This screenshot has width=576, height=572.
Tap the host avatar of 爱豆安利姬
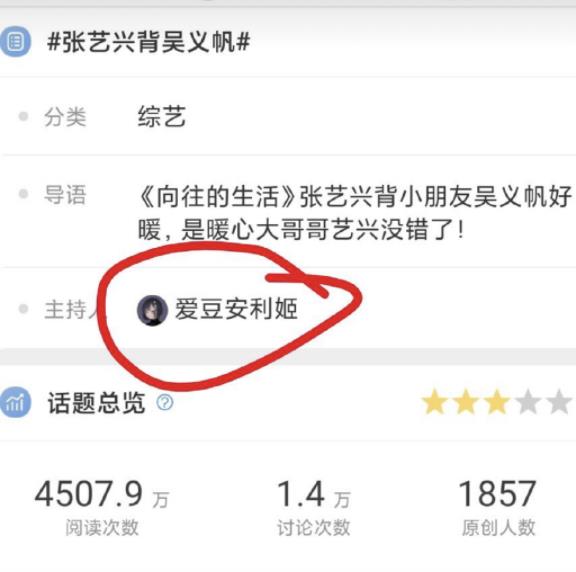coord(152,310)
